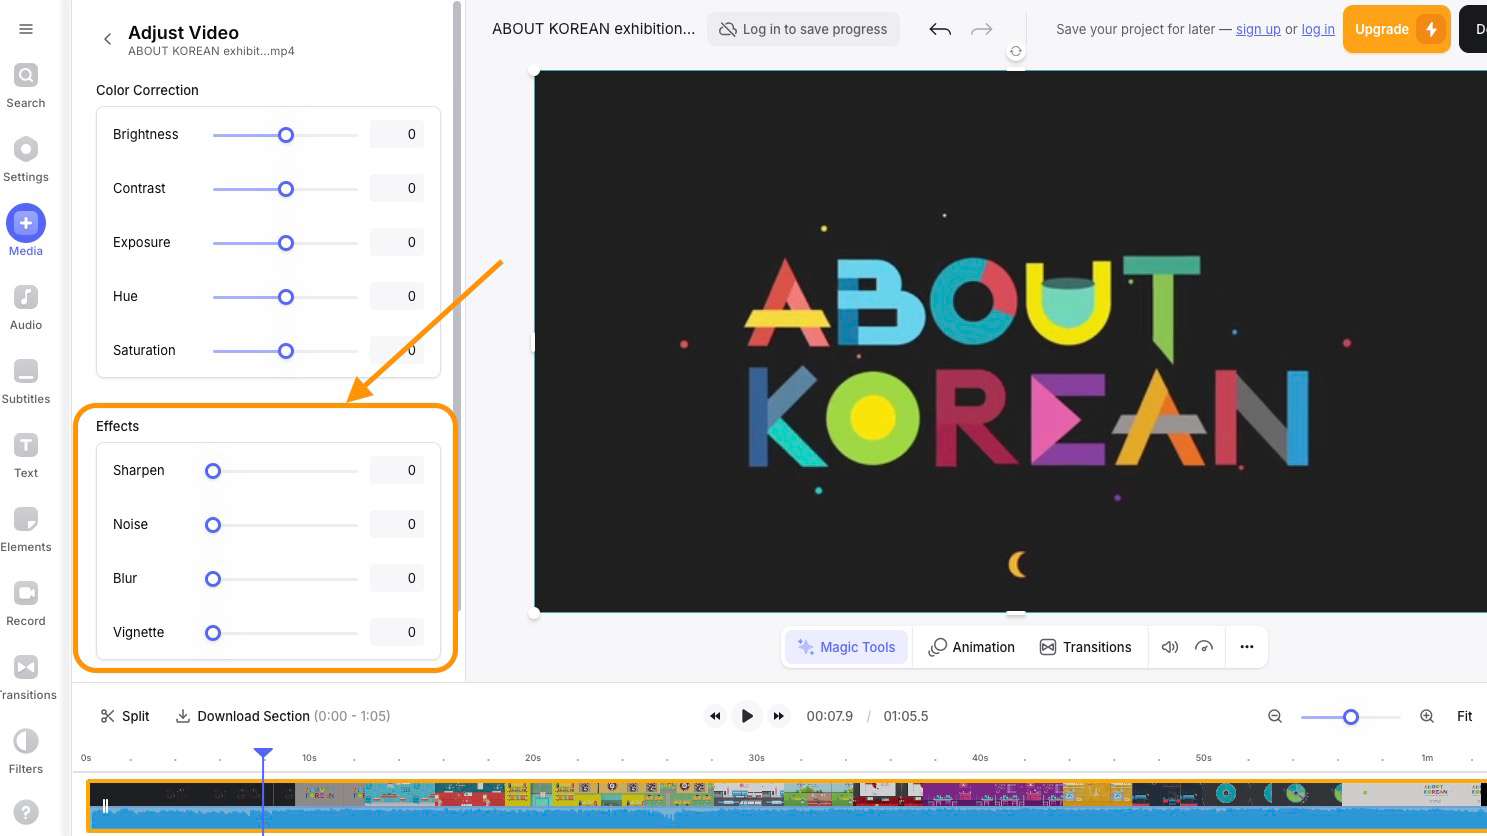Click the Hue value field
The height and width of the screenshot is (836, 1487).
(397, 296)
